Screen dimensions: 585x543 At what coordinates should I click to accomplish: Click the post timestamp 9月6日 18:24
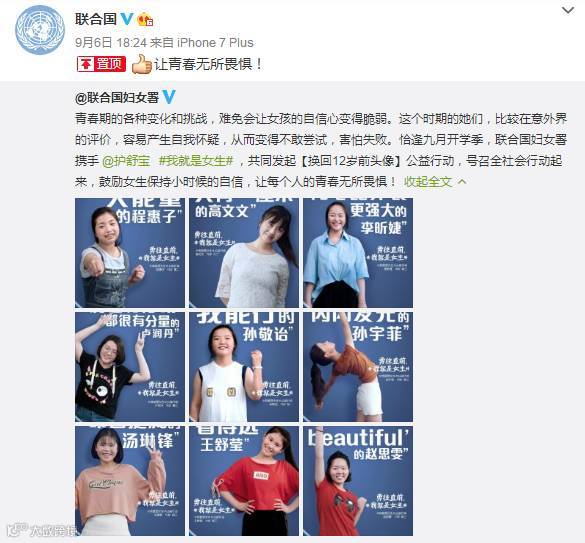[111, 43]
